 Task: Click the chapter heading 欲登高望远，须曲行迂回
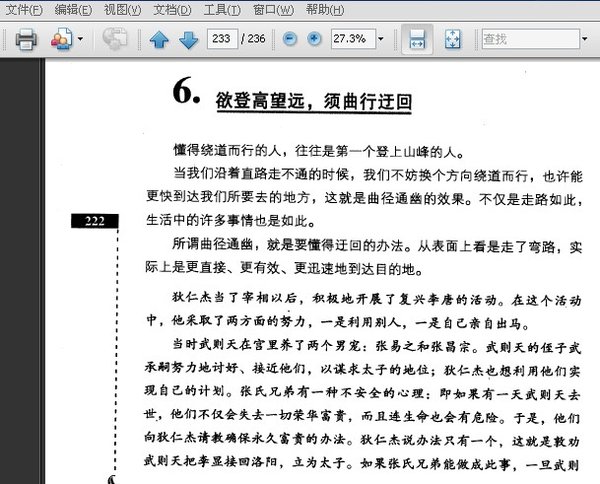314,102
